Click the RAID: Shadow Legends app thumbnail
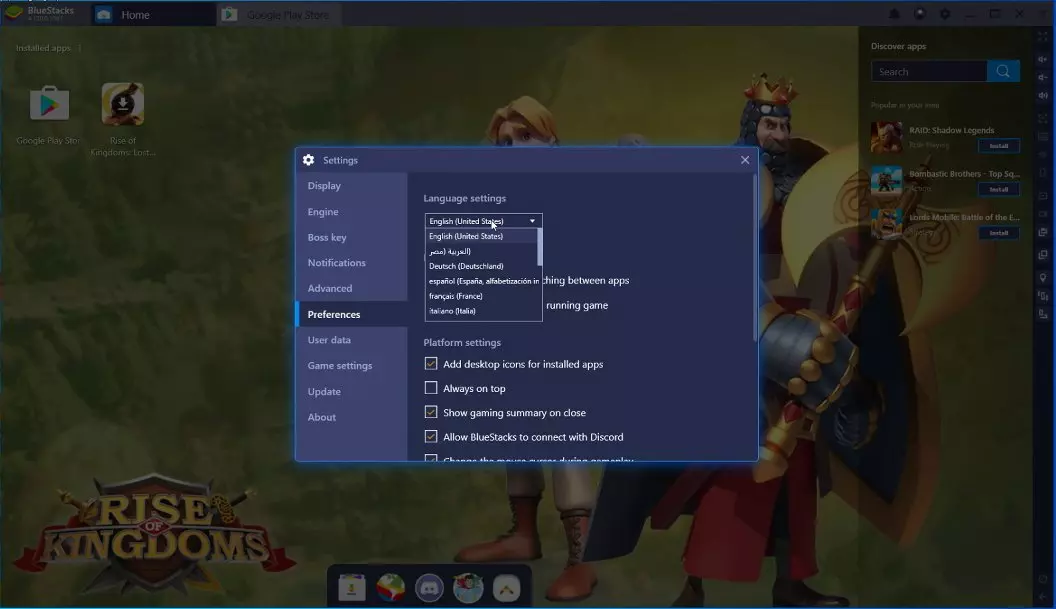 tap(886, 137)
